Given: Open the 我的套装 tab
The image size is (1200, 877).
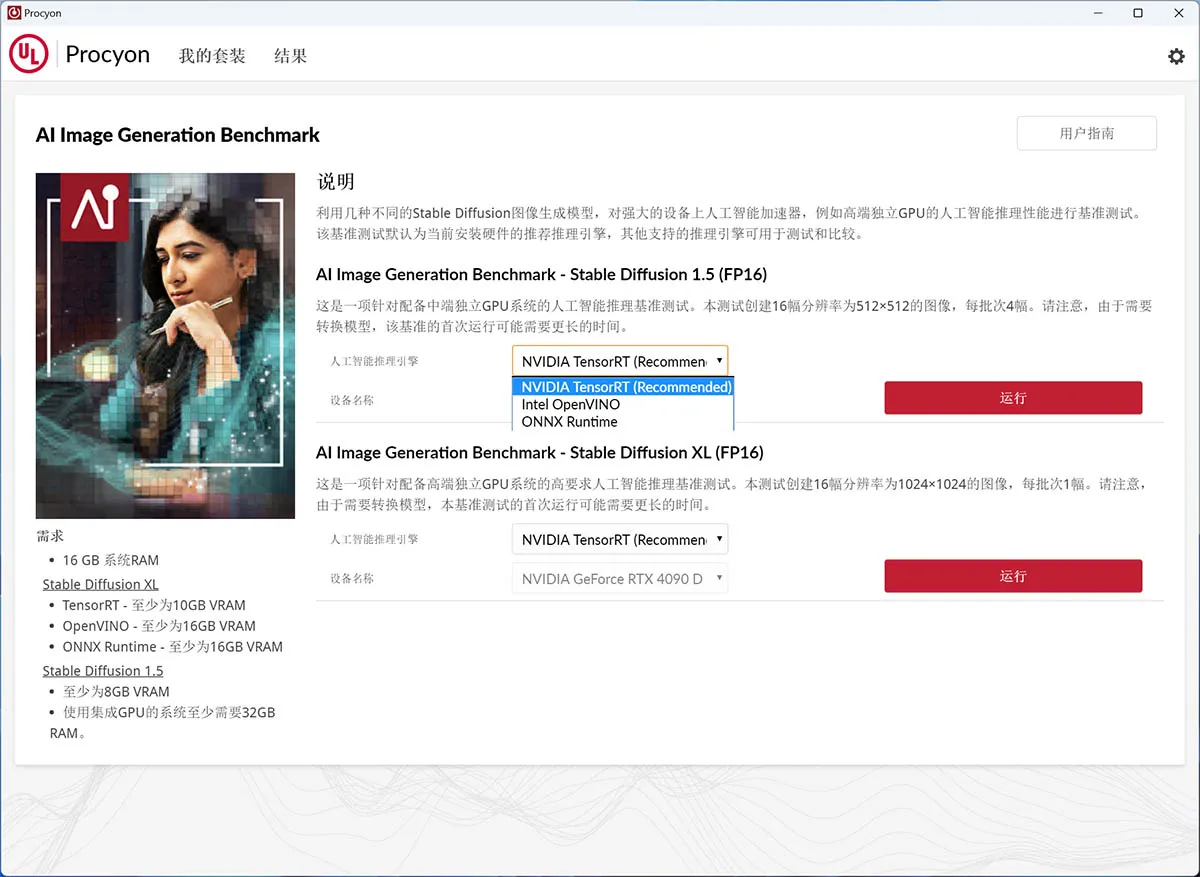Looking at the screenshot, I should pos(212,56).
